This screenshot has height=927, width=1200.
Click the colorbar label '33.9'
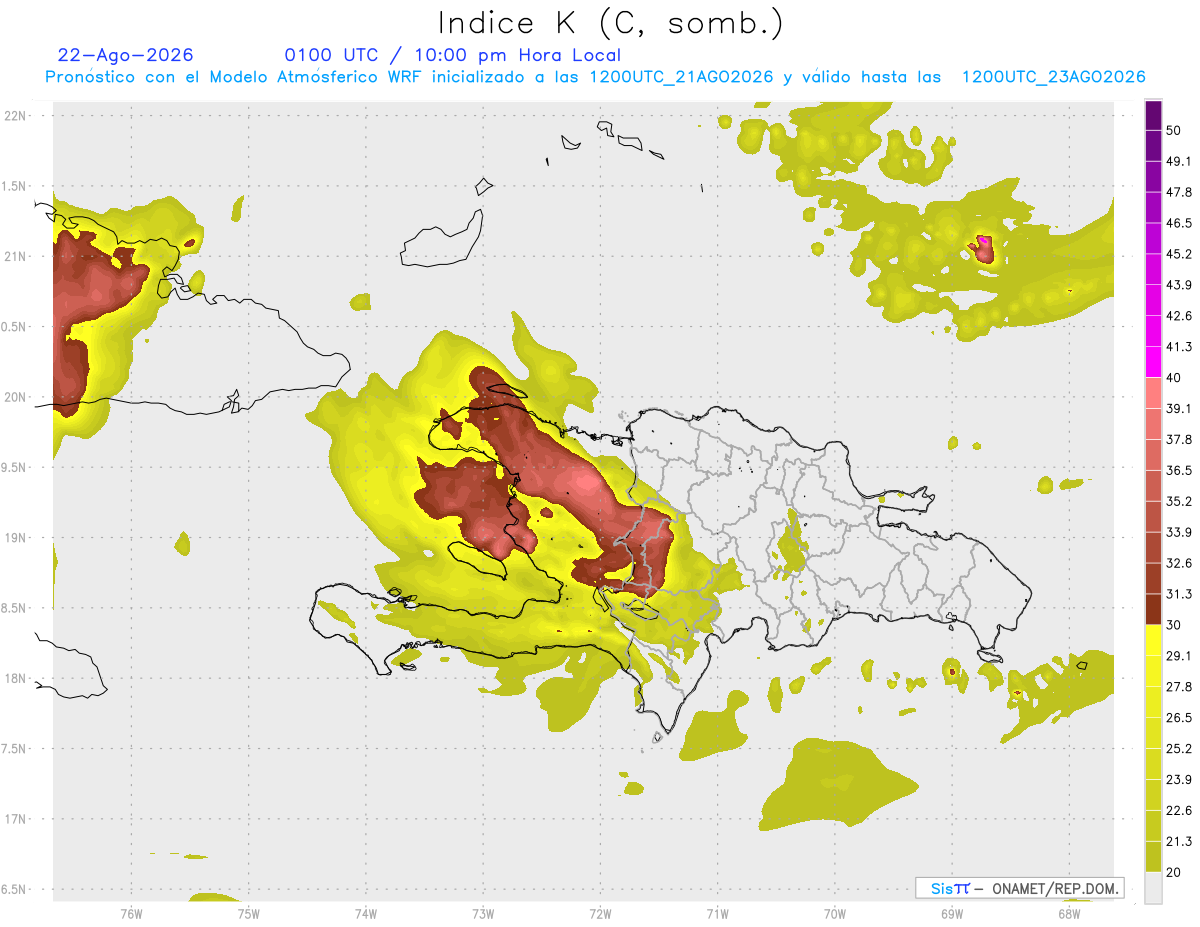(x=1178, y=532)
